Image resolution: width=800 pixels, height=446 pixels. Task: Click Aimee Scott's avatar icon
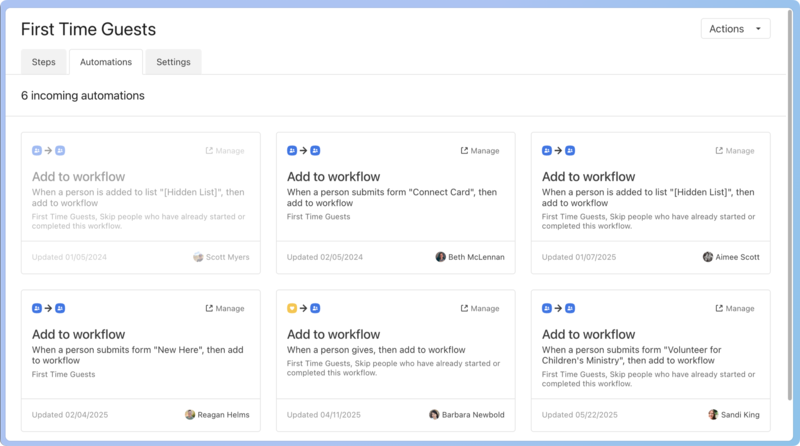click(x=708, y=257)
